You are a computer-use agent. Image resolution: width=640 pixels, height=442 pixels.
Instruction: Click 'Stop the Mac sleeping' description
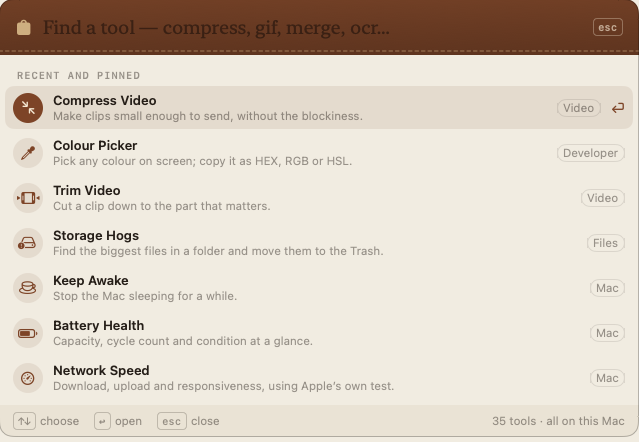pyautogui.click(x=145, y=296)
